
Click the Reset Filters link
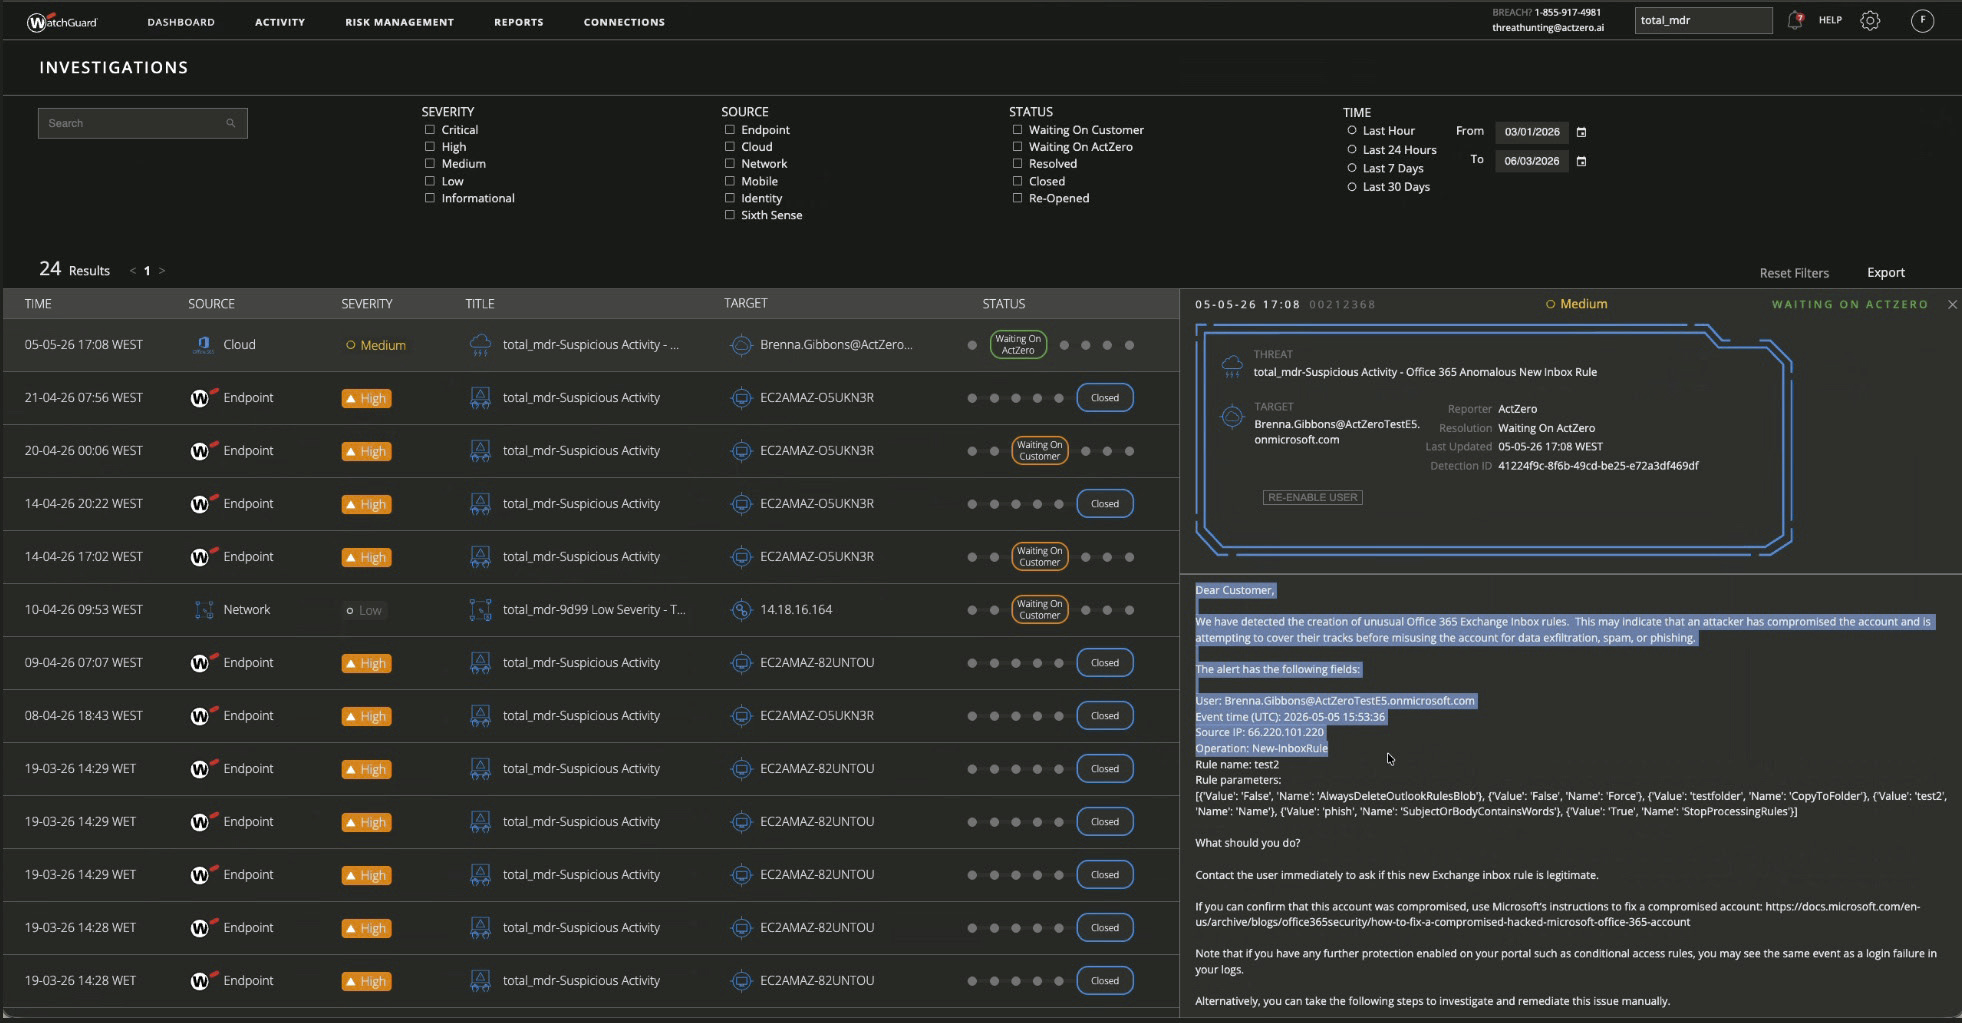click(1794, 273)
